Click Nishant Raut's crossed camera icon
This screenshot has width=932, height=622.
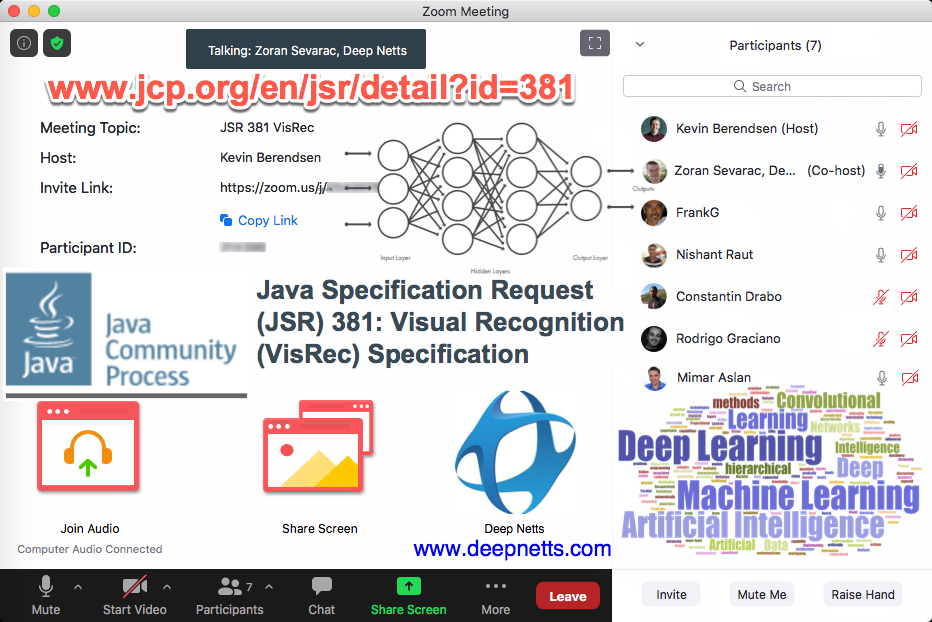click(x=909, y=255)
